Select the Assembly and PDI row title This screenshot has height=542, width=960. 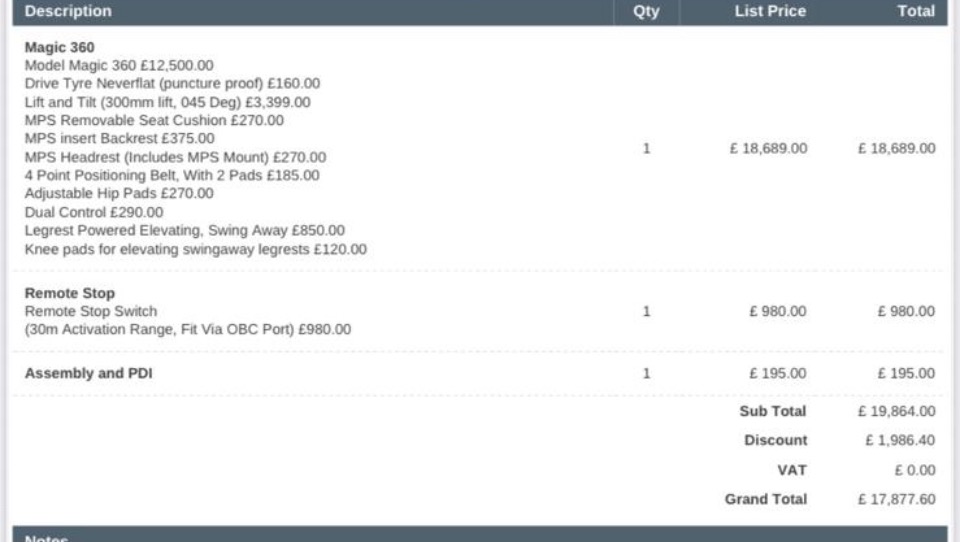point(88,373)
